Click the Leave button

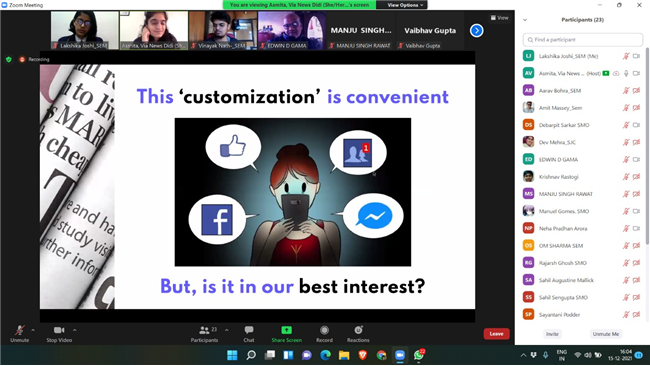[496, 334]
